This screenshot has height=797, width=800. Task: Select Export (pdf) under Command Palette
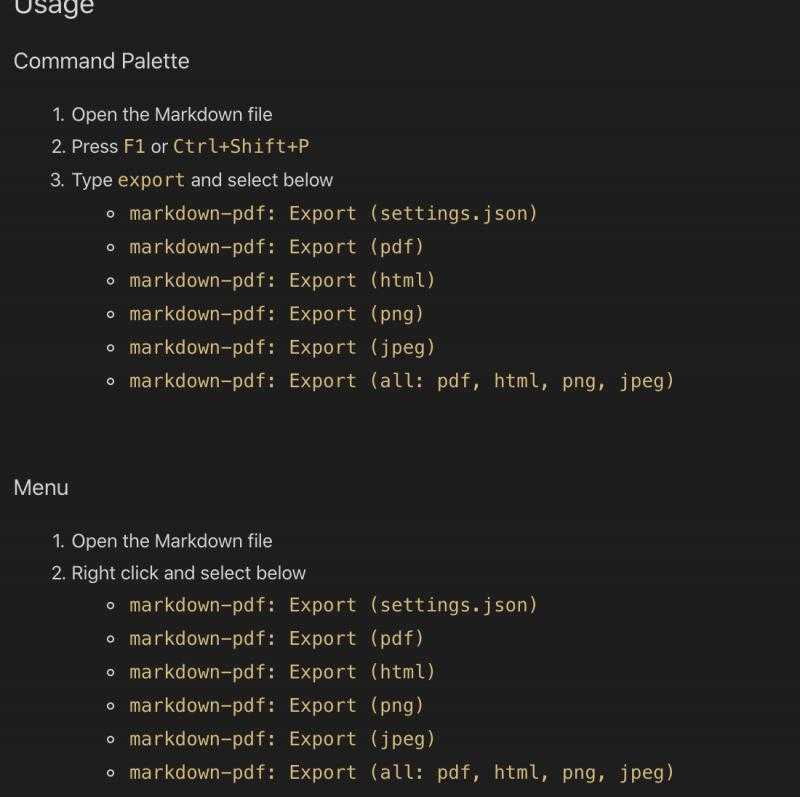point(277,247)
